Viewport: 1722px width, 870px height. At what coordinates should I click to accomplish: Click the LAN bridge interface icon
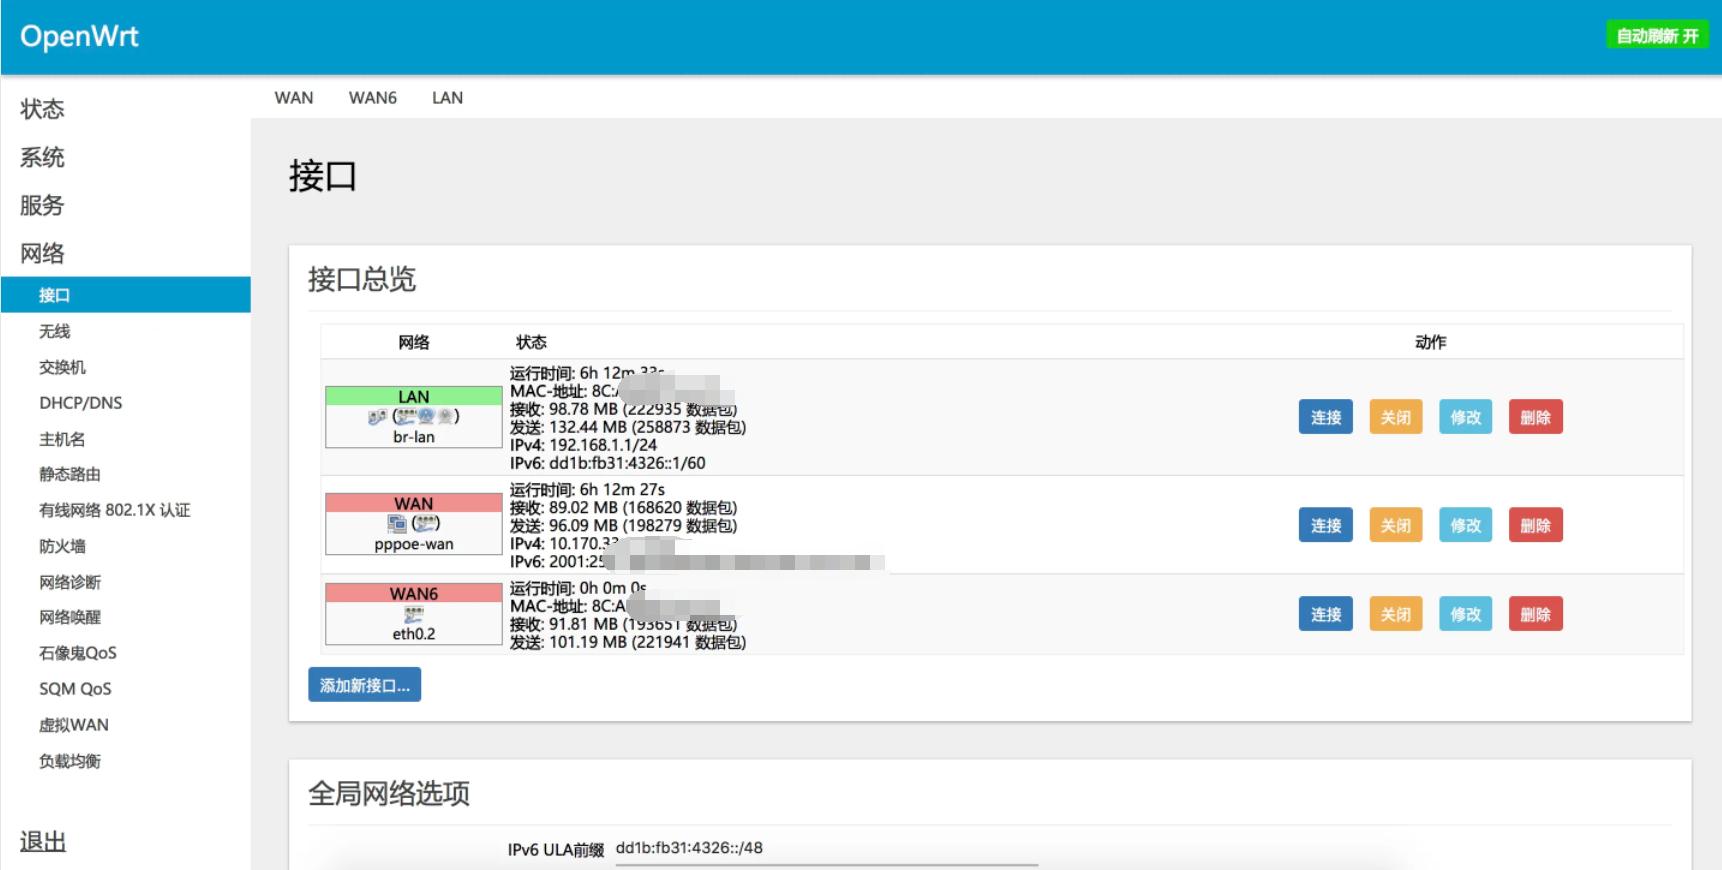tap(377, 417)
